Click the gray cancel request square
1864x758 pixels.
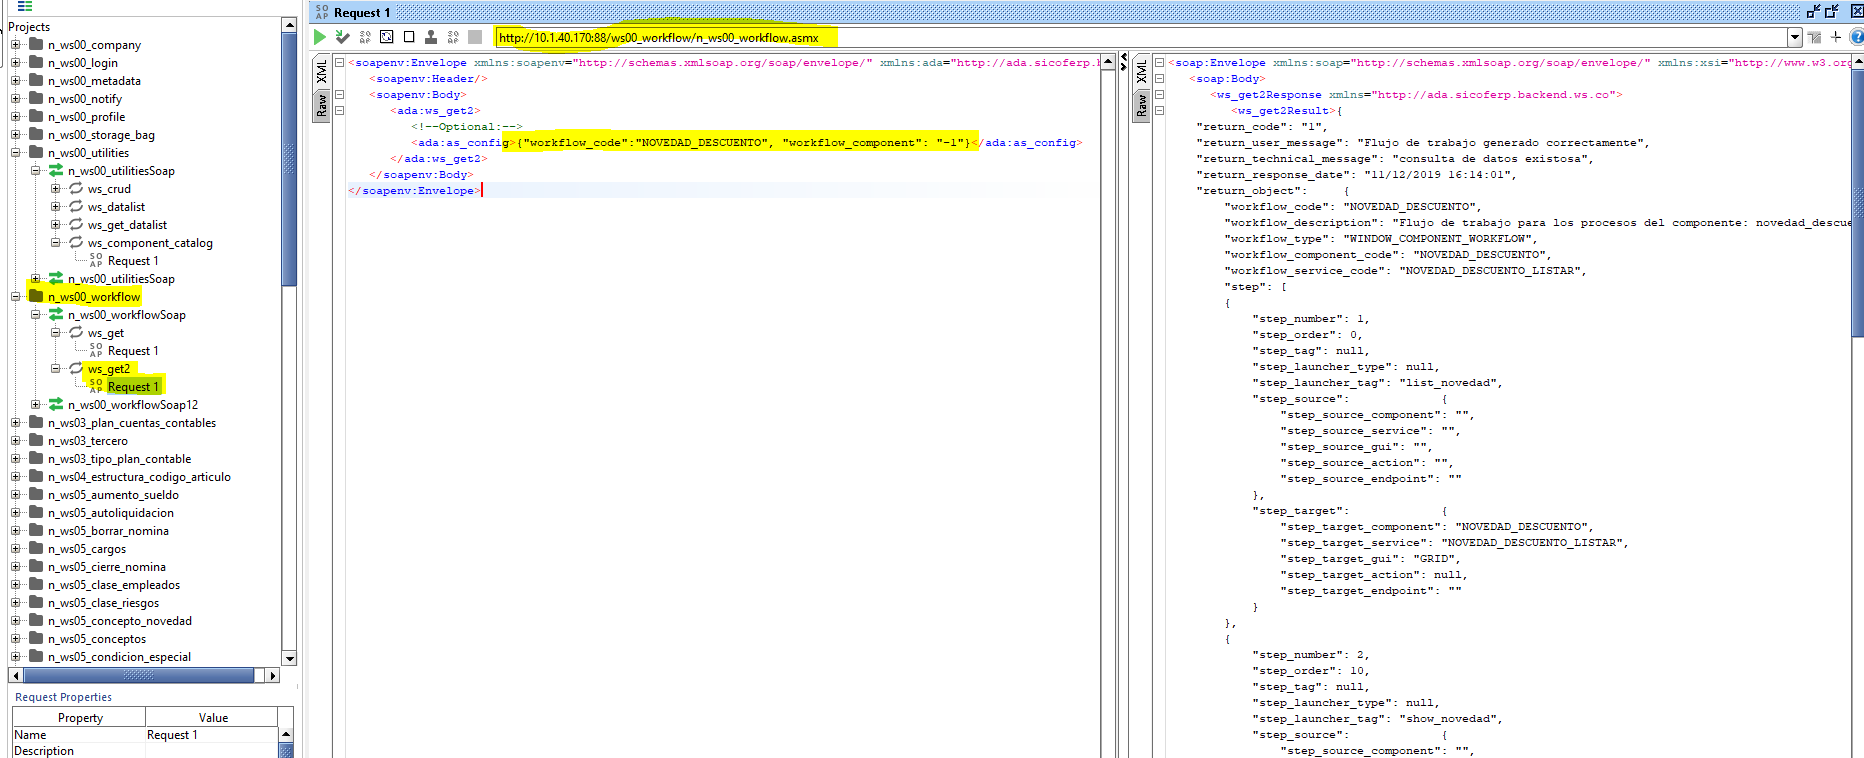475,37
